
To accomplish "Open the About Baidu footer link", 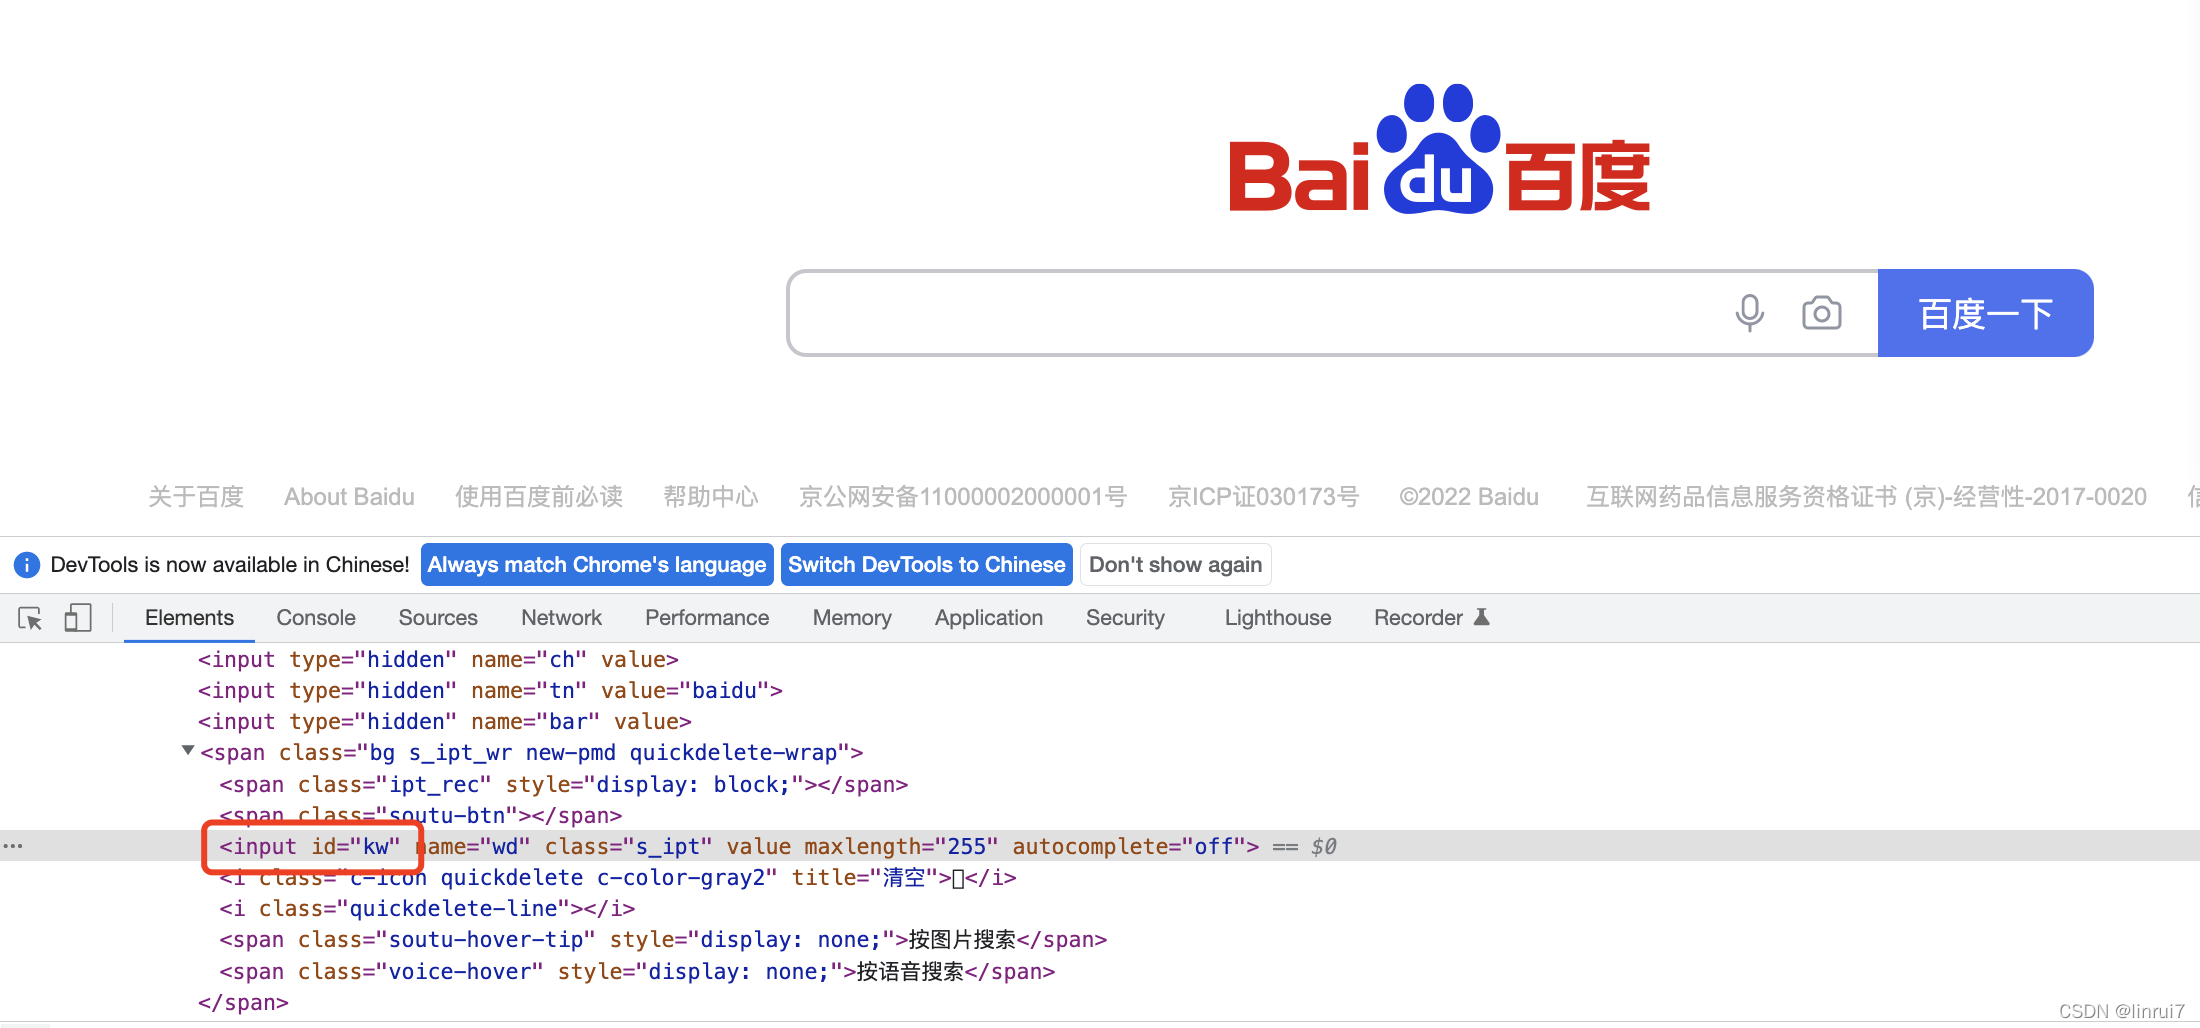I will [x=349, y=497].
